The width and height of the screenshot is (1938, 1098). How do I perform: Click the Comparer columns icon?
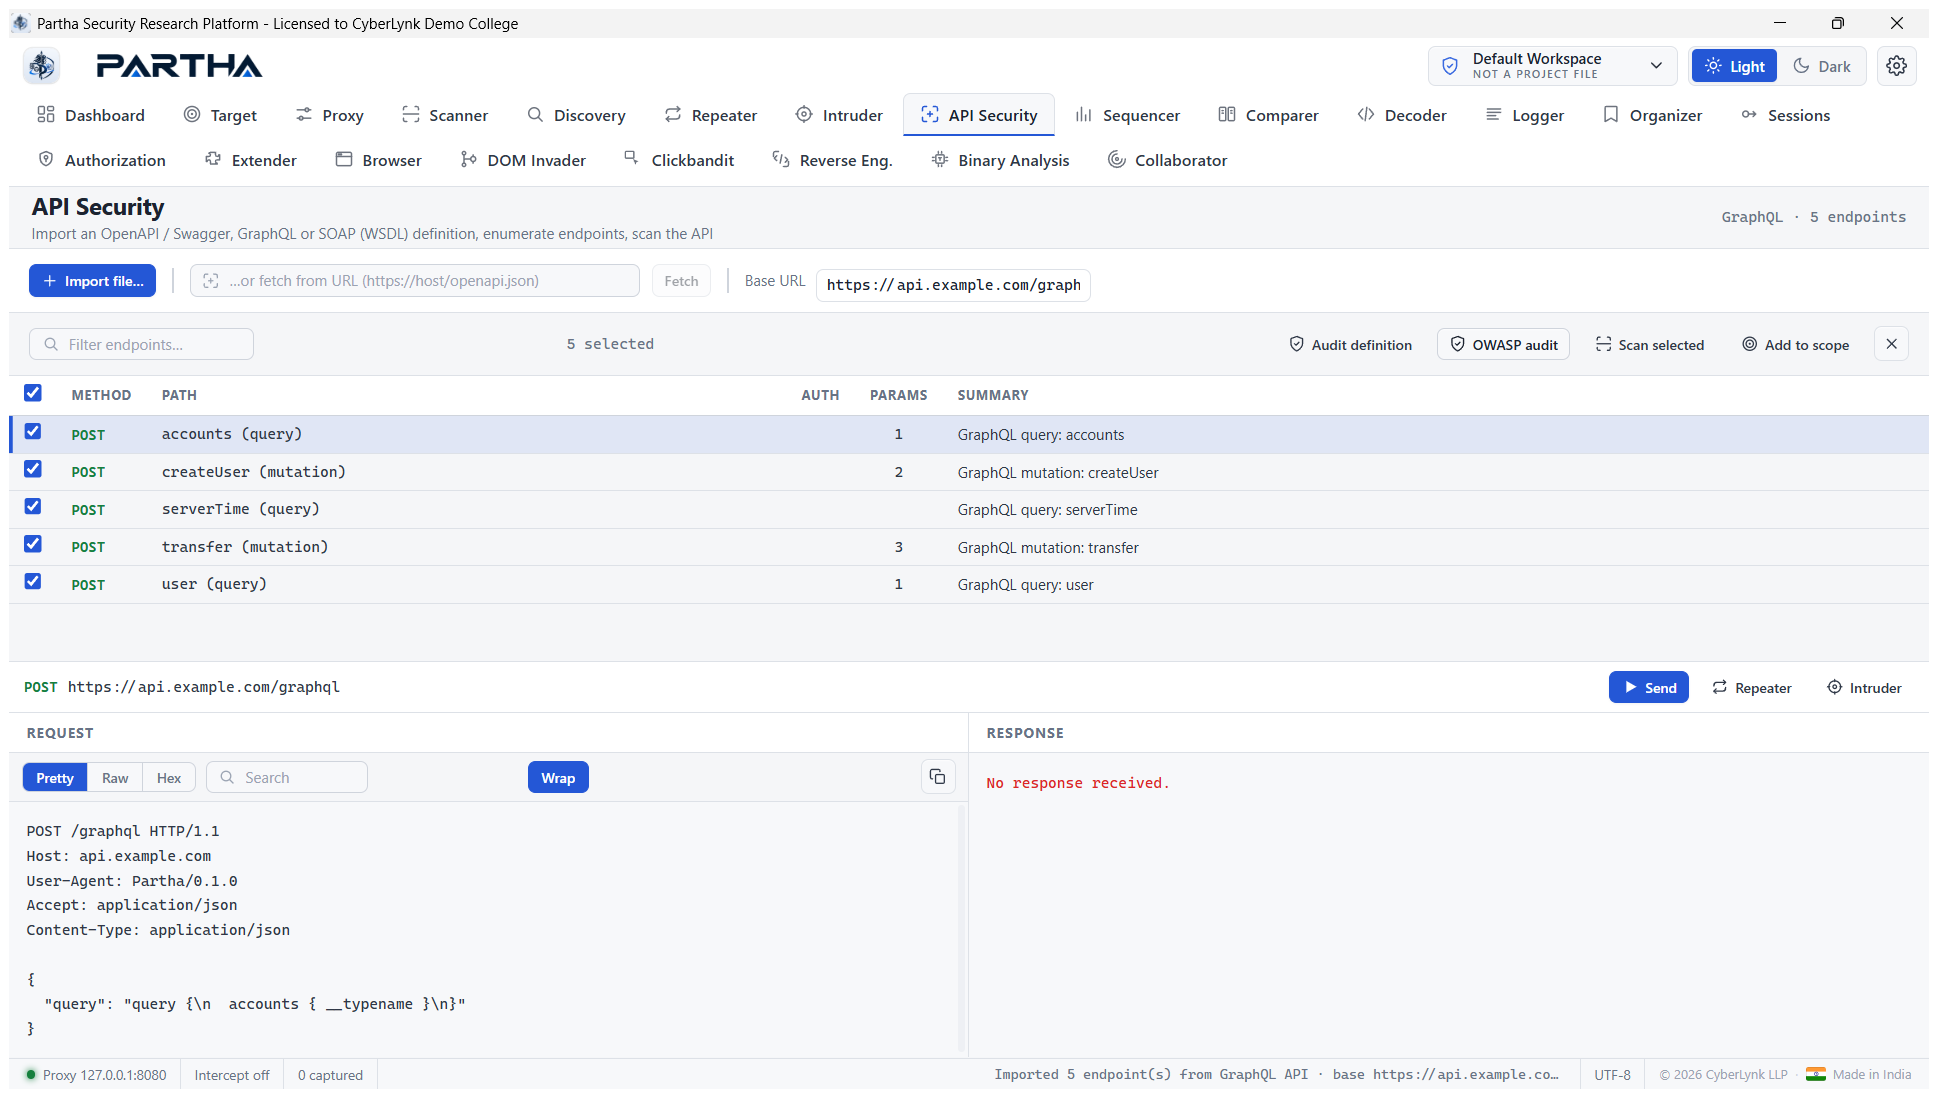pos(1227,115)
